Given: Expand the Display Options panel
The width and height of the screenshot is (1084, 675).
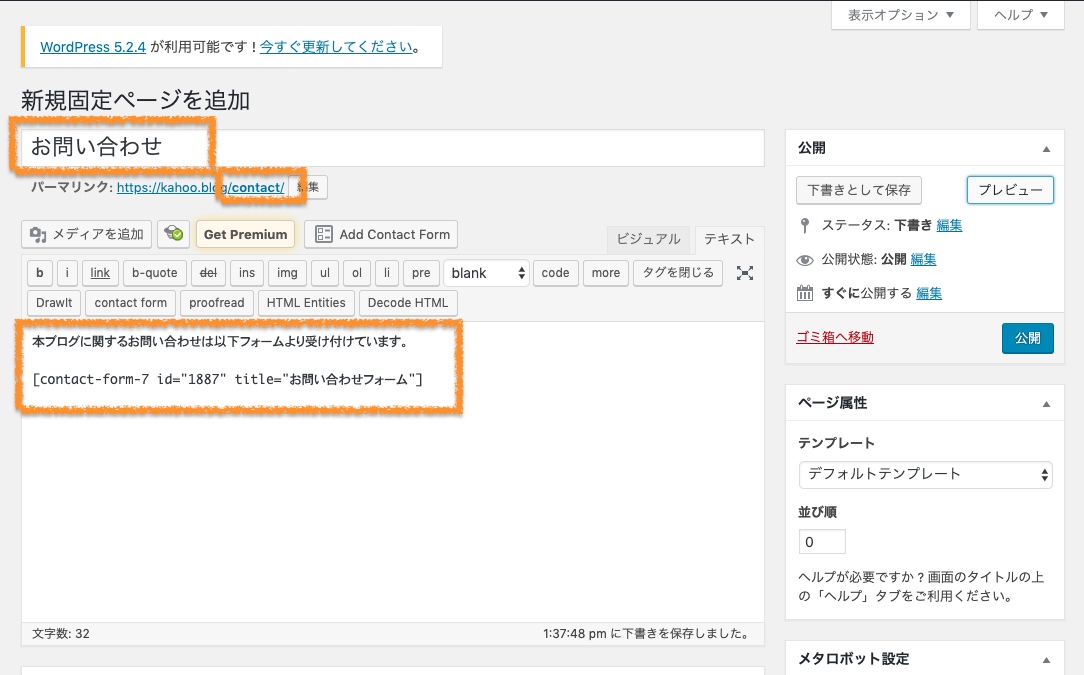Looking at the screenshot, I should point(900,15).
